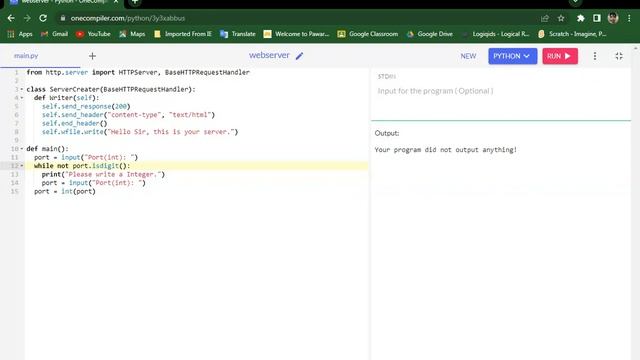The height and width of the screenshot is (360, 640).
Task: Open the Maps bookmark
Action: [132, 34]
